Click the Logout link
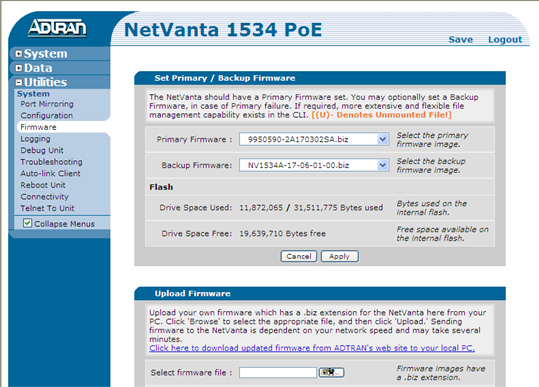Viewport: 539px width, 387px height. tap(505, 40)
